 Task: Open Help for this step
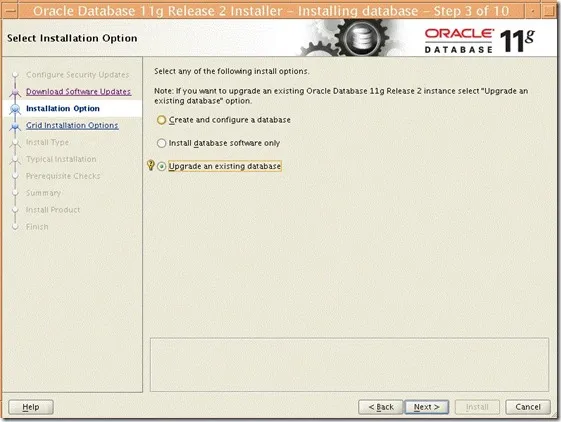point(31,407)
